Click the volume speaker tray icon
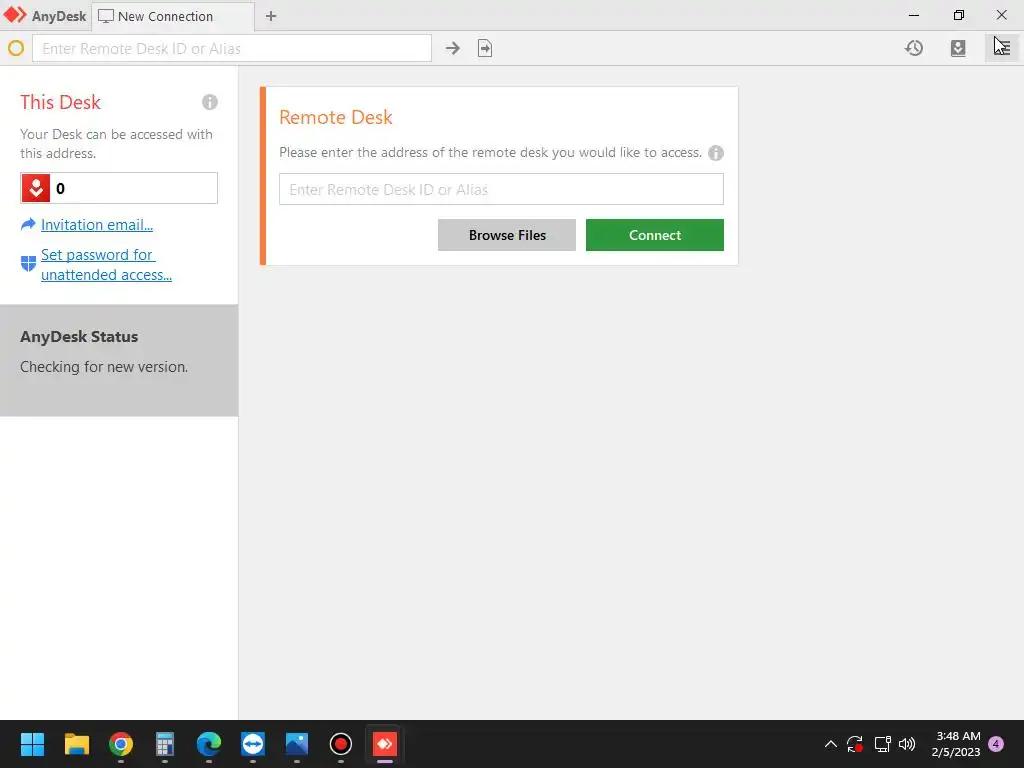The height and width of the screenshot is (768, 1024). (907, 744)
